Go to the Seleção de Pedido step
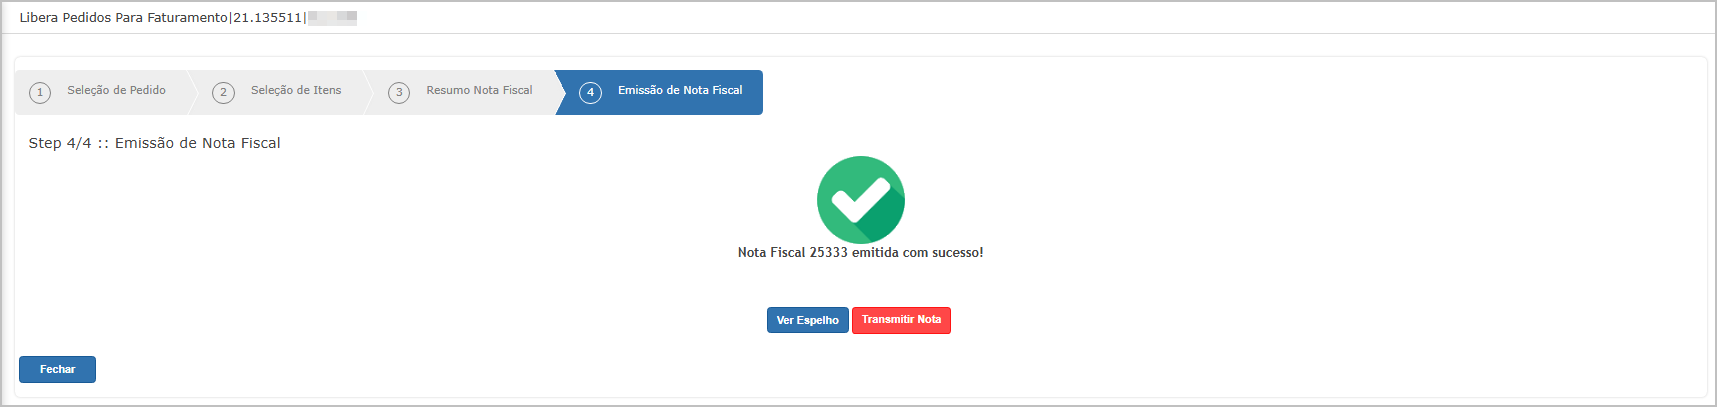This screenshot has height=407, width=1717. click(116, 91)
